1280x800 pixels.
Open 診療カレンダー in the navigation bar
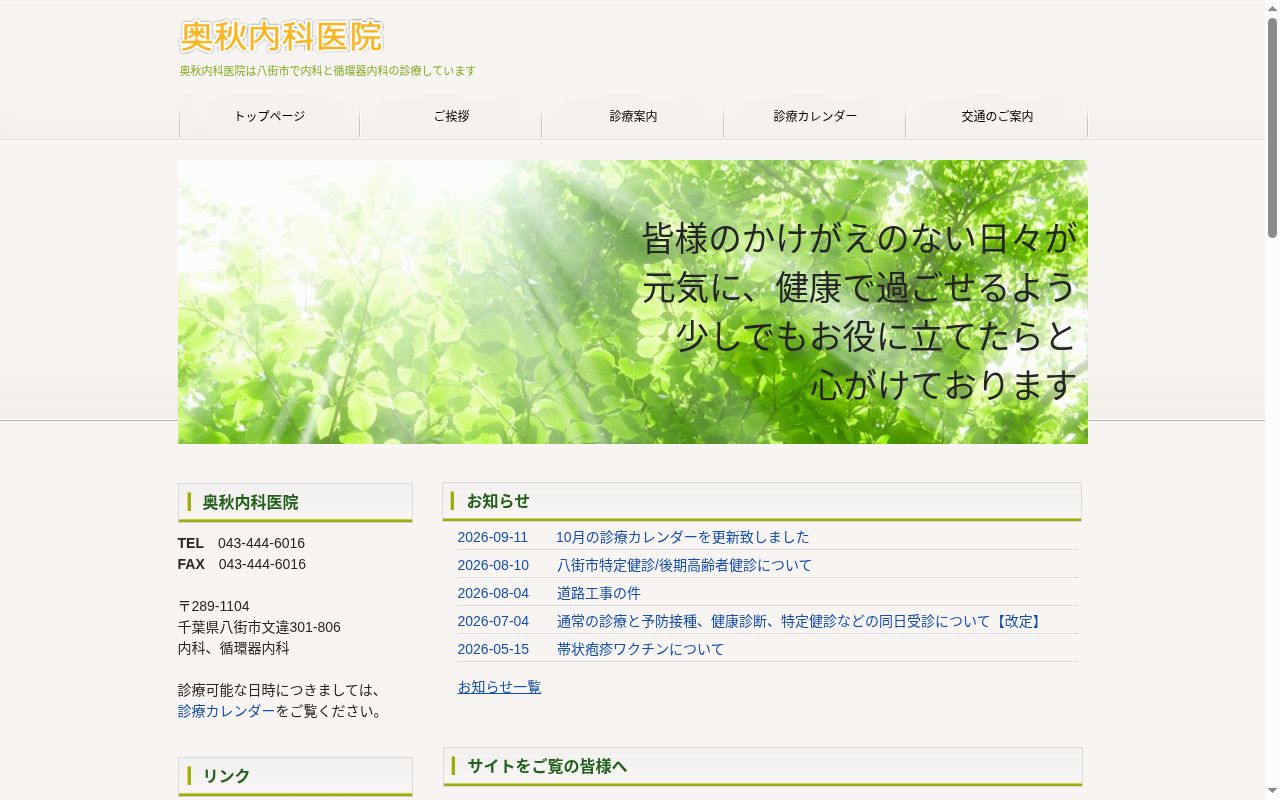pos(815,116)
